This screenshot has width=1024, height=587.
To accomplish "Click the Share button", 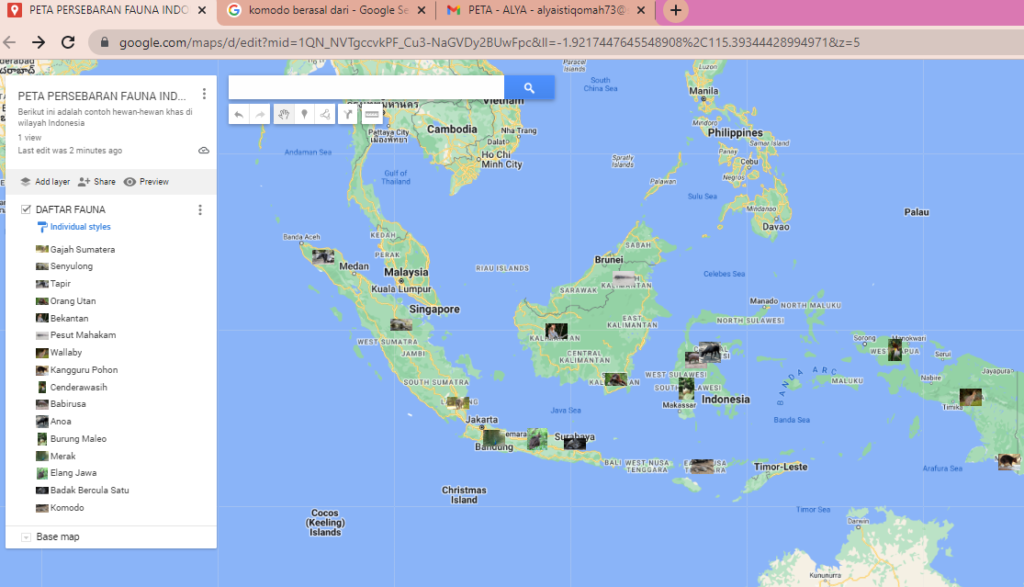I will [97, 182].
